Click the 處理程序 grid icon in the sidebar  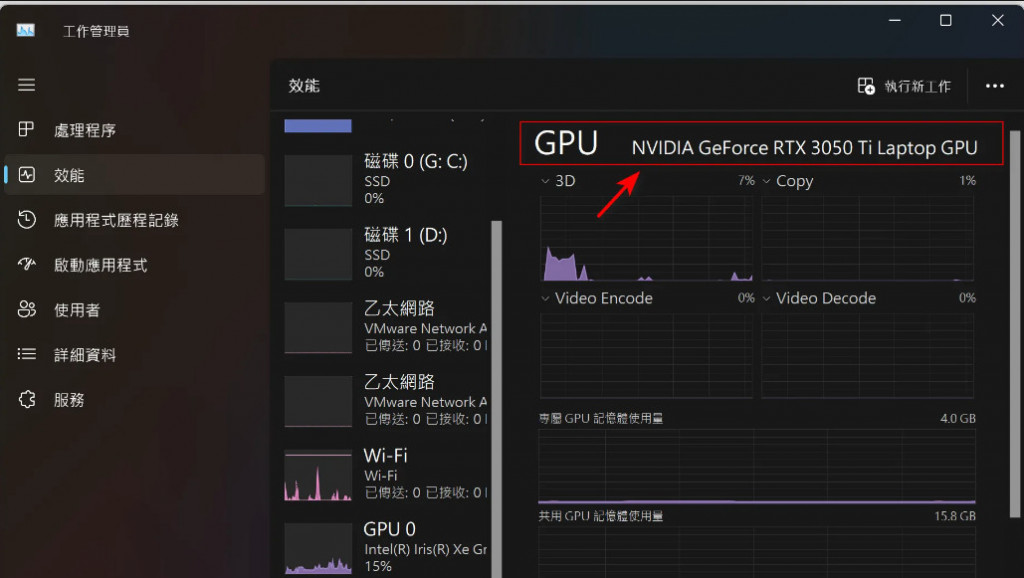(x=26, y=129)
